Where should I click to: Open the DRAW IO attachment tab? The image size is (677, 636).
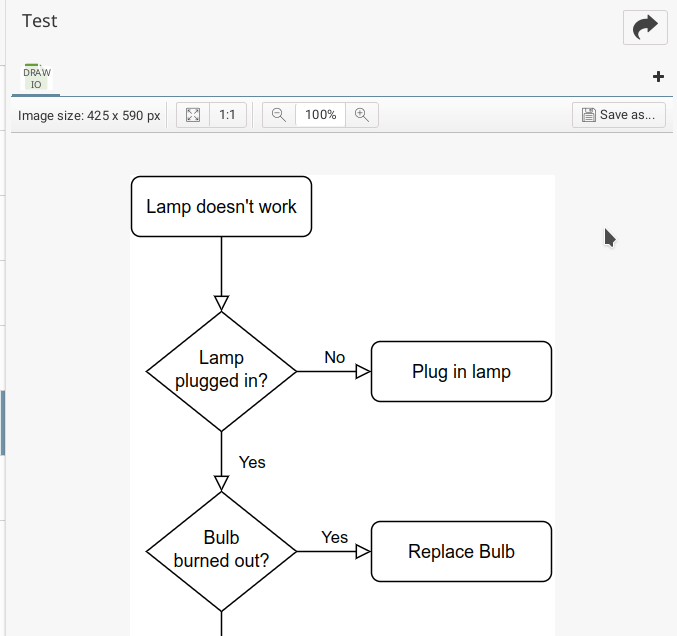(x=37, y=78)
